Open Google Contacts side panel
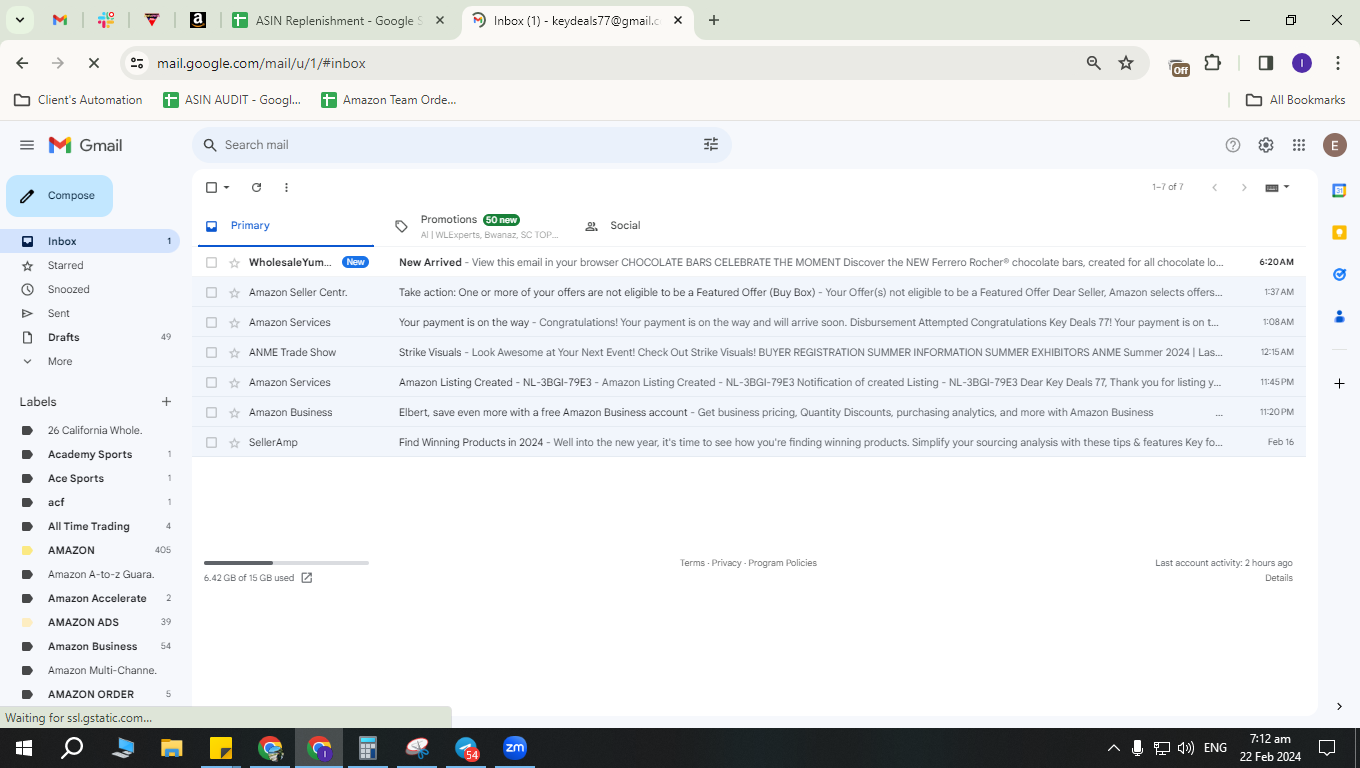This screenshot has width=1360, height=768. pyautogui.click(x=1339, y=316)
